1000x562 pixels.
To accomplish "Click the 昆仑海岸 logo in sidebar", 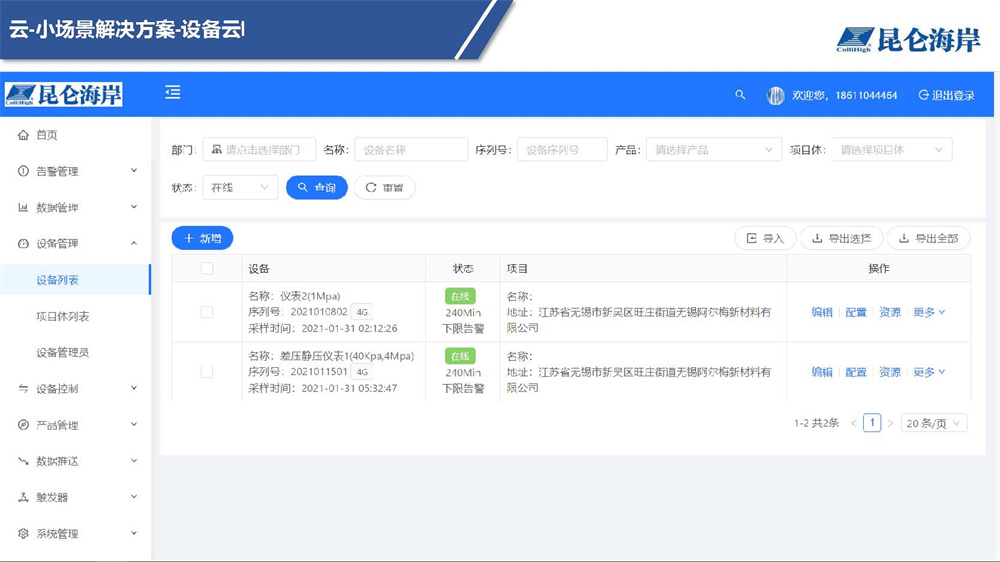I will 64,95.
